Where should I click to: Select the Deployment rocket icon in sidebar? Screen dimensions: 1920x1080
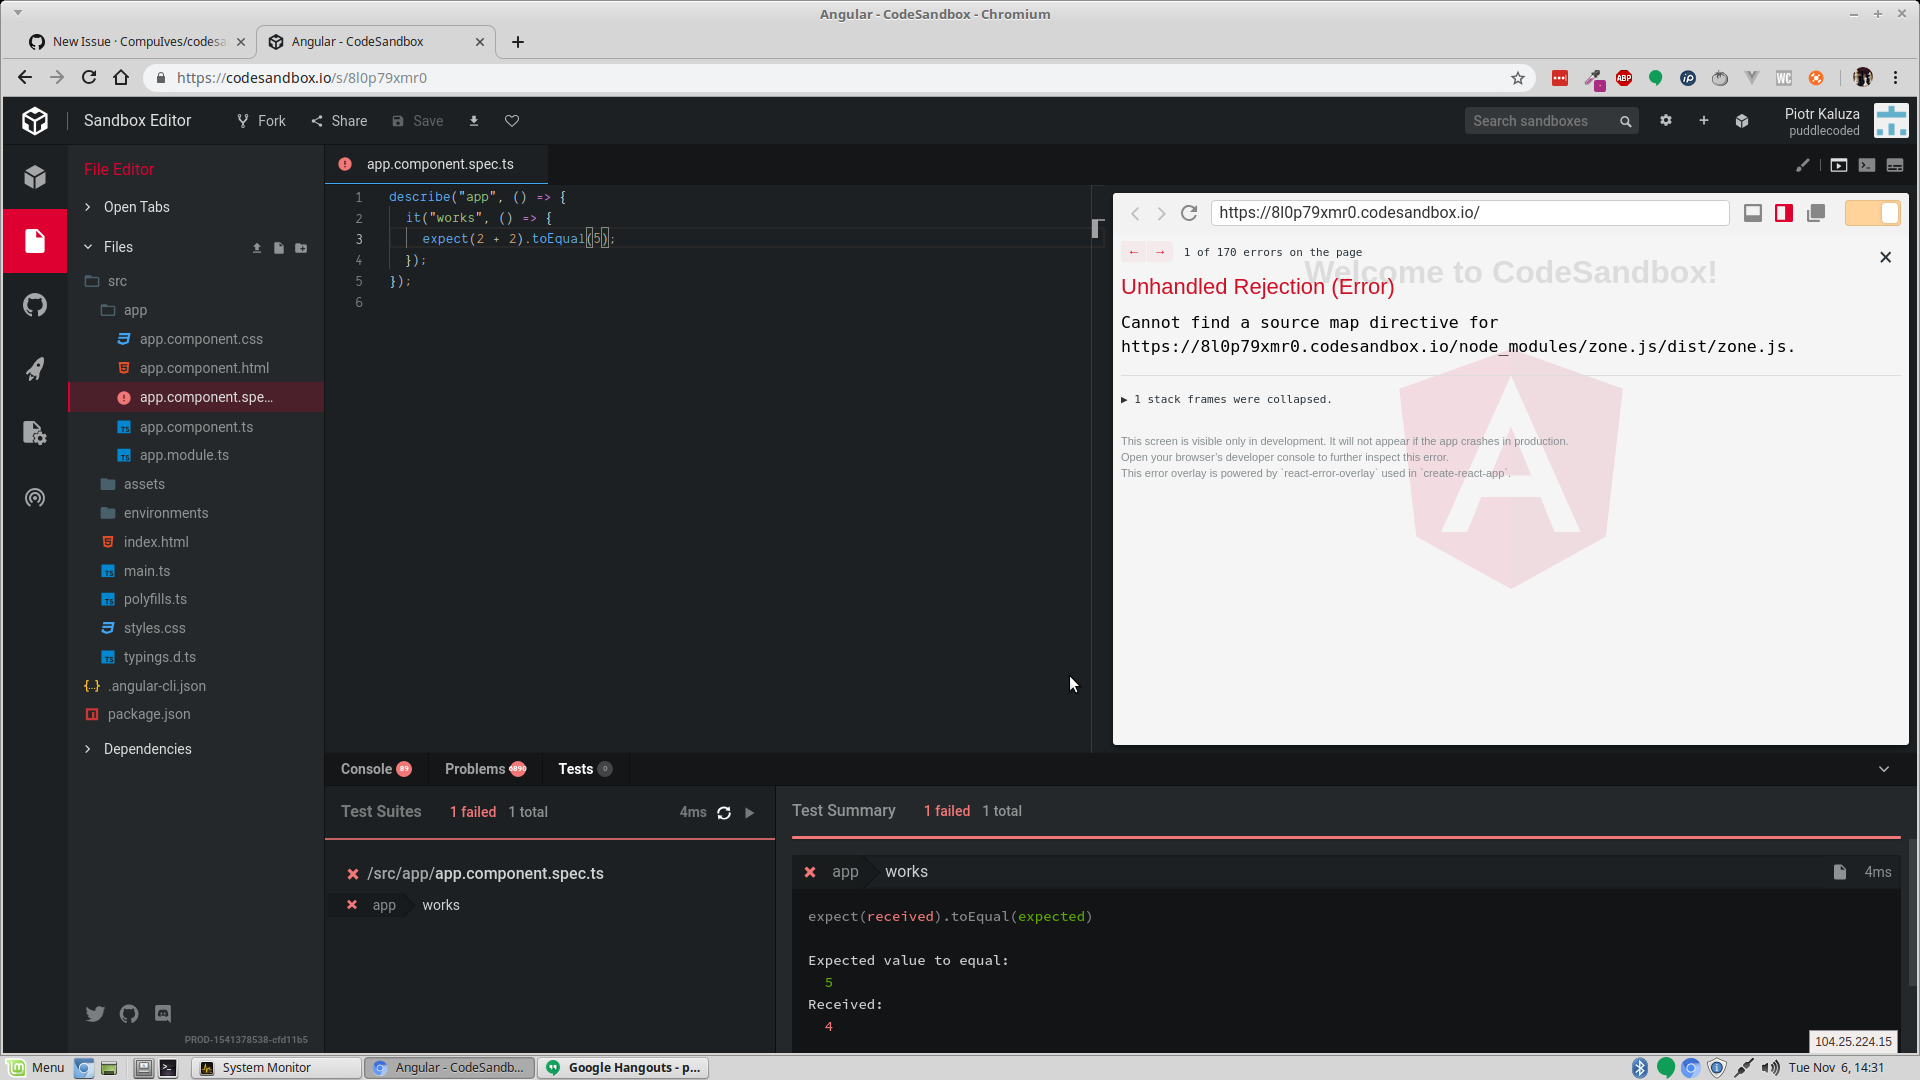coord(35,369)
